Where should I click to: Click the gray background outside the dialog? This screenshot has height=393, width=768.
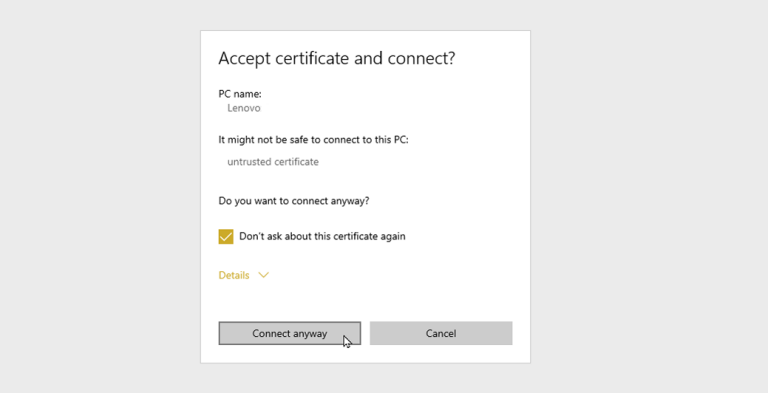click(98, 196)
